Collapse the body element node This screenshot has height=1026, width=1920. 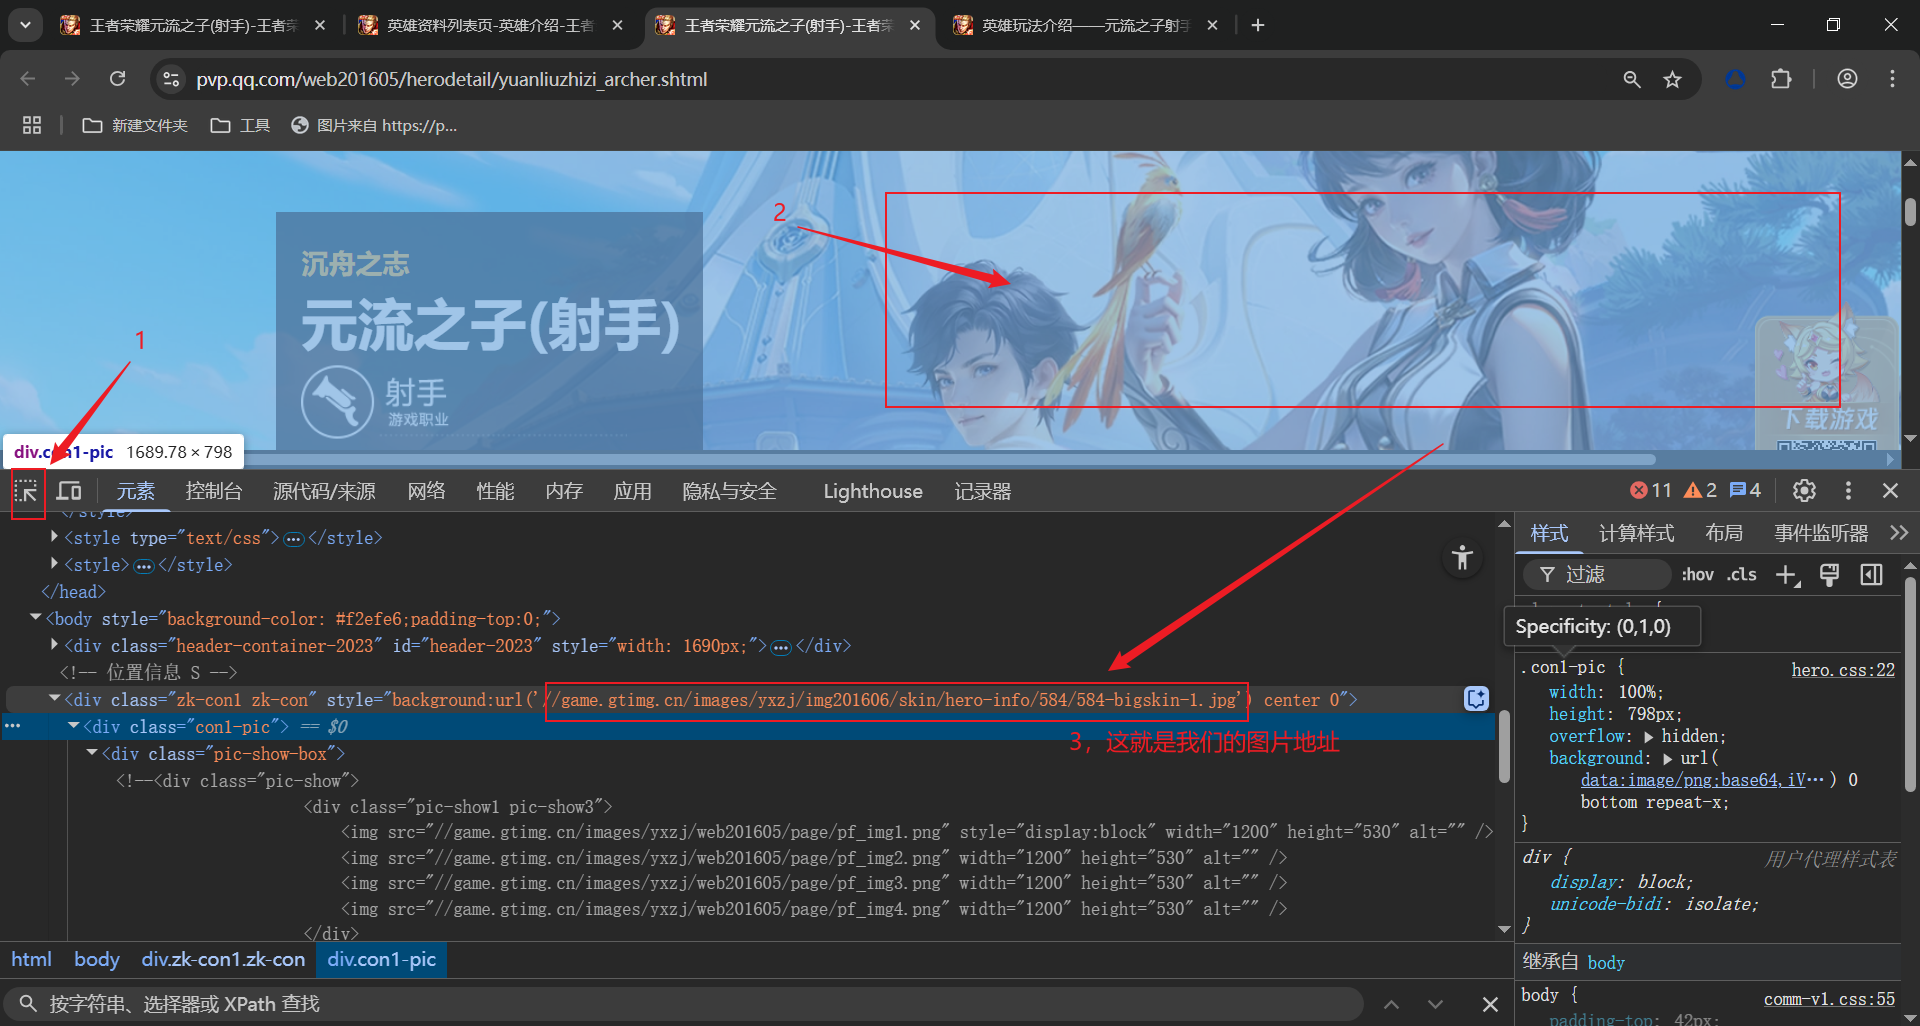click(36, 618)
